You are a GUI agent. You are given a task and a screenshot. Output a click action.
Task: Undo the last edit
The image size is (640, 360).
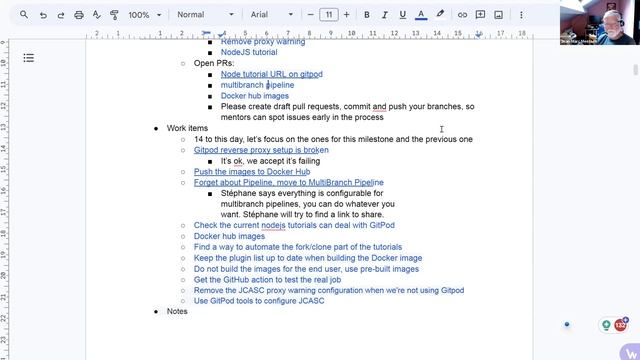tap(43, 15)
